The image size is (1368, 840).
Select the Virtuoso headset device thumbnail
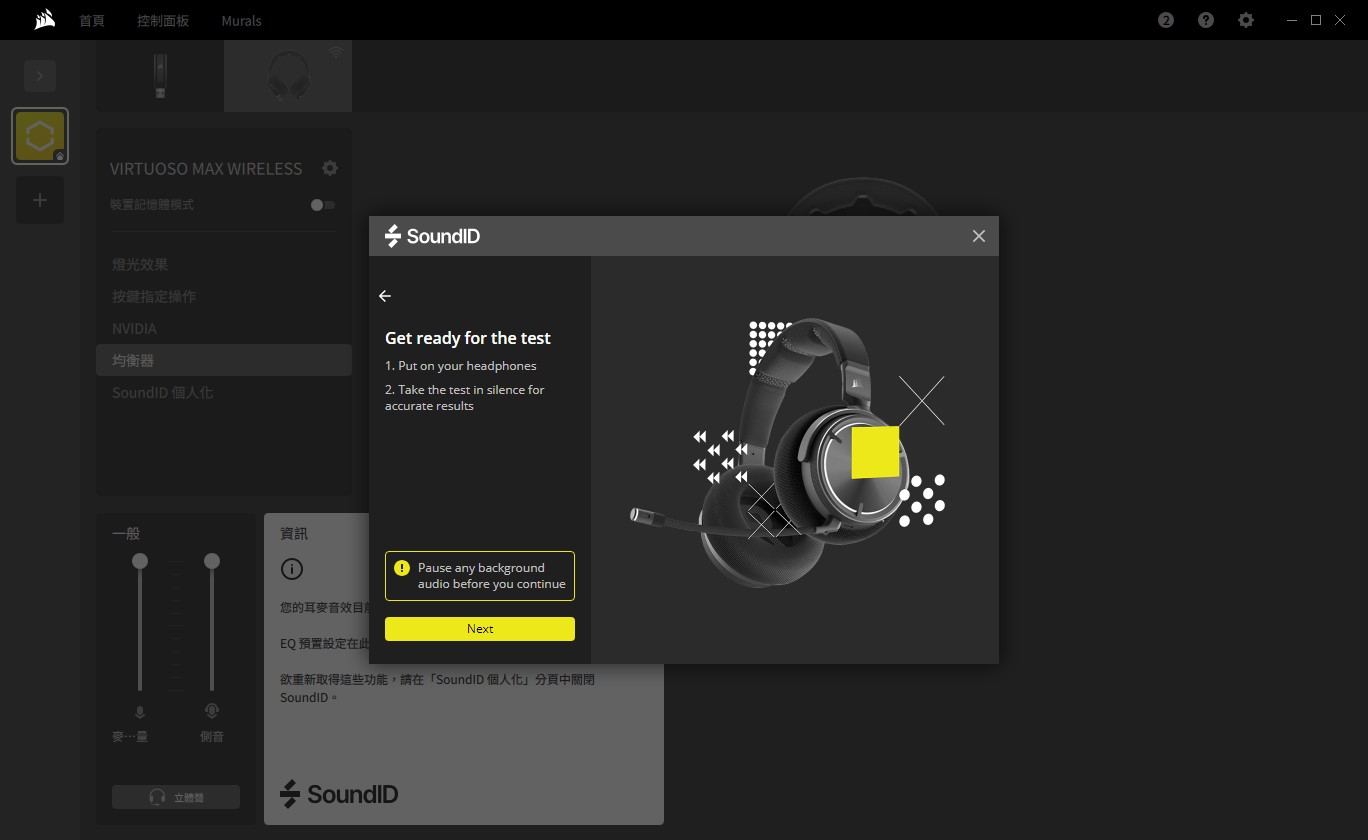(288, 76)
